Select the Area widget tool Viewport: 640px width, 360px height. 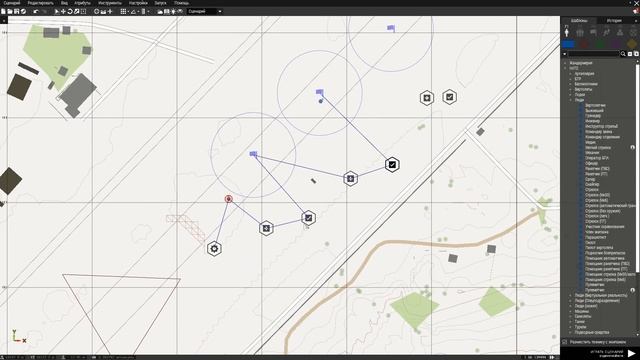(83, 11)
